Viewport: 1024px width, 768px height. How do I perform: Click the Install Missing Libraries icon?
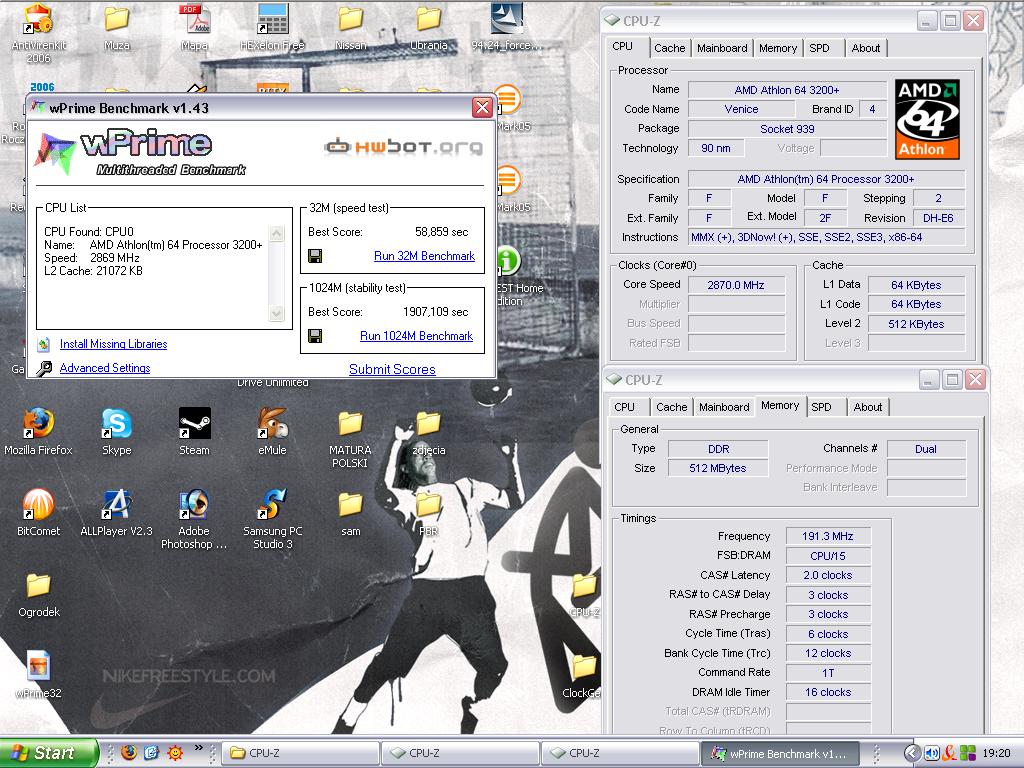point(44,344)
